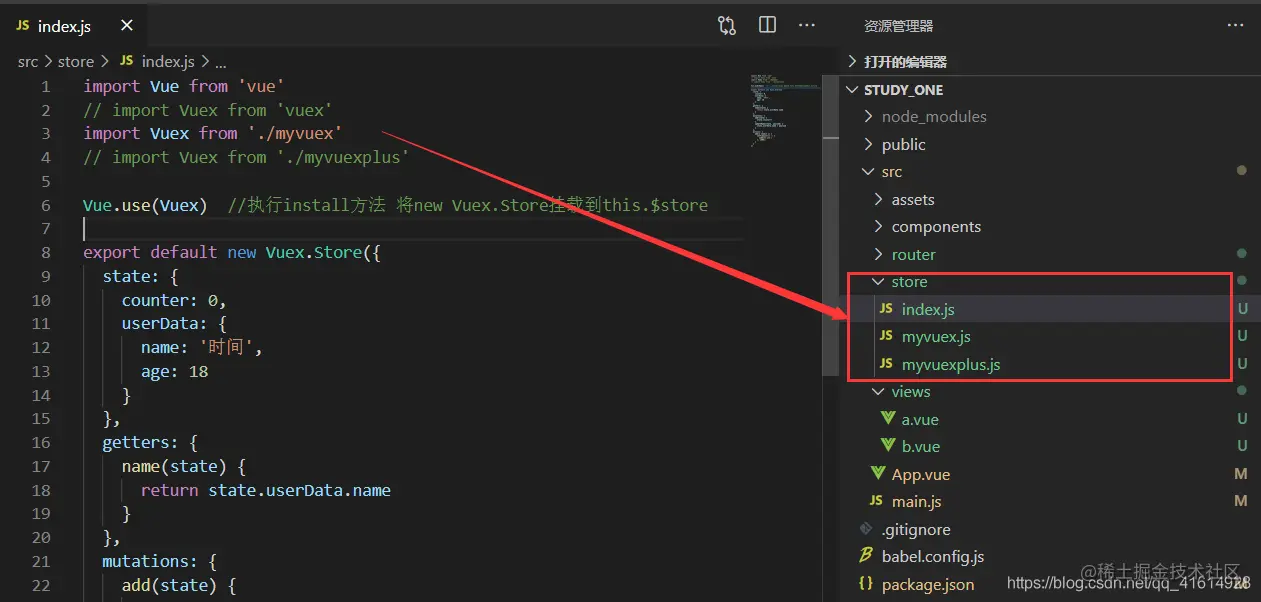Click the './myvuex' import string

point(295,134)
